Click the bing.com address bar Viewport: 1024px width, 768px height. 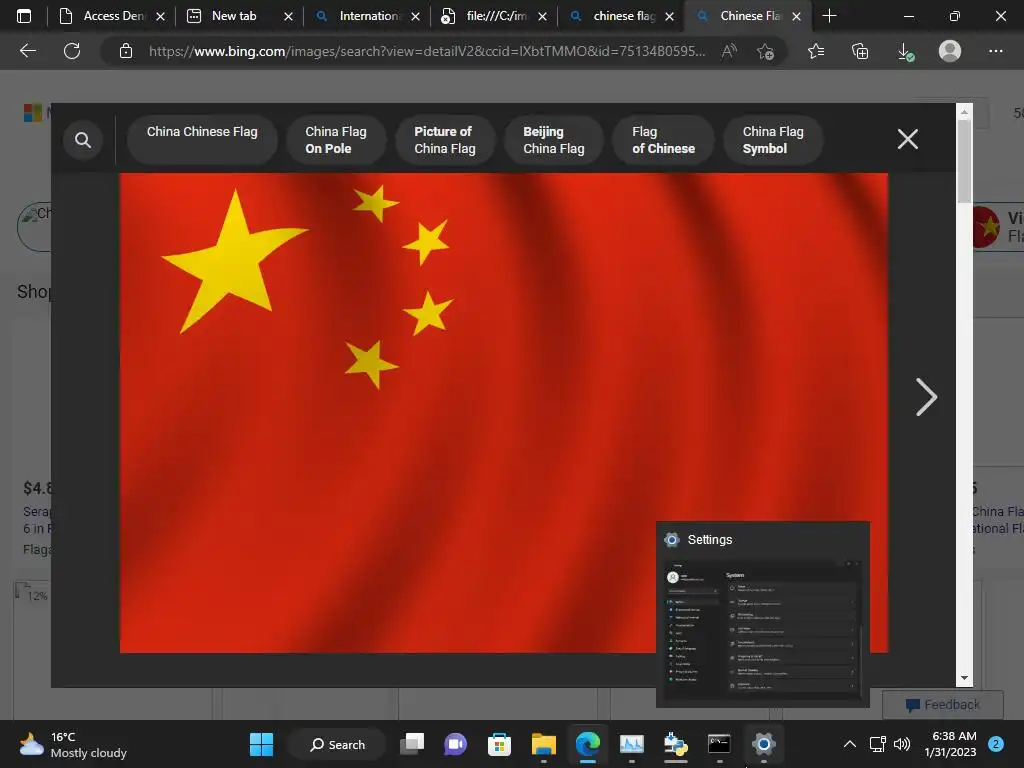click(x=426, y=51)
